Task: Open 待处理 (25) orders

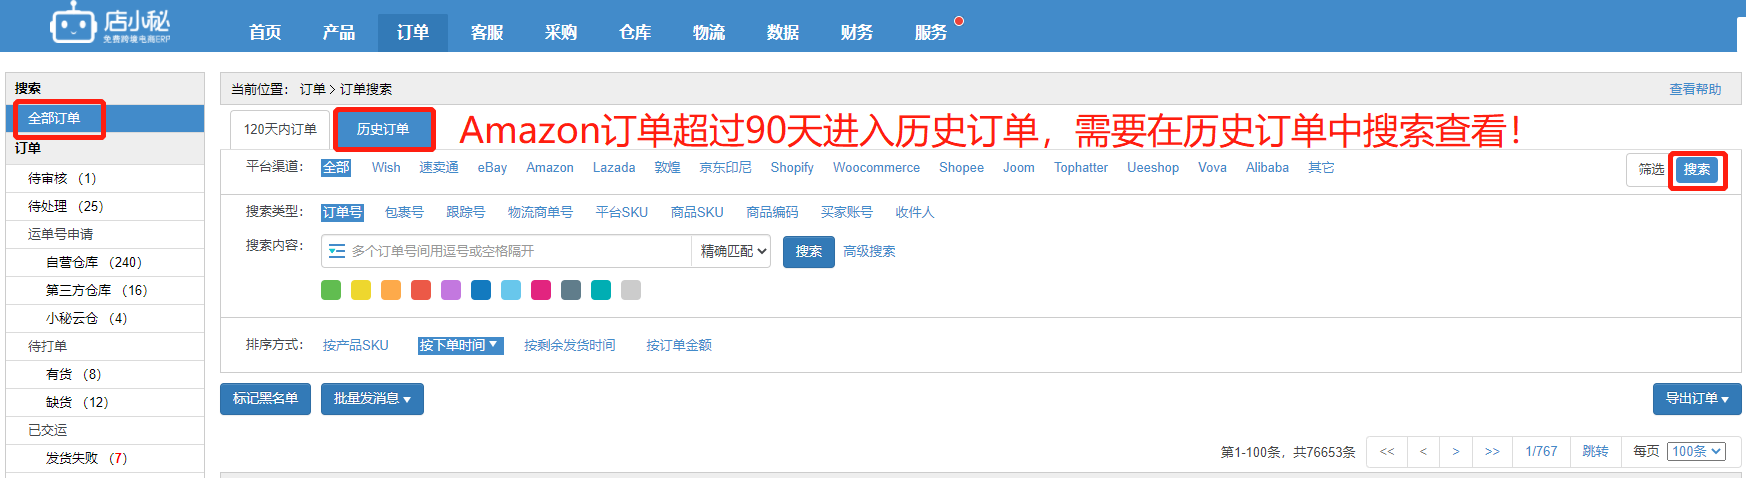Action: pos(105,206)
